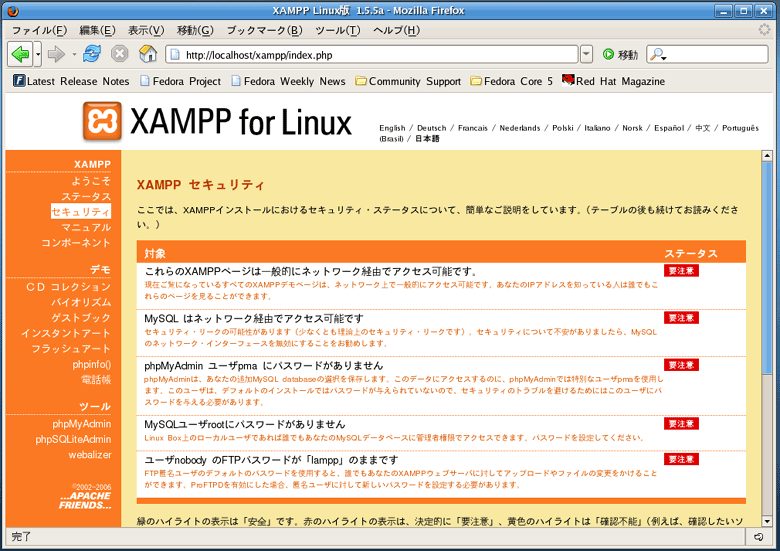
Task: Switch language to 中文
Action: pos(702,128)
